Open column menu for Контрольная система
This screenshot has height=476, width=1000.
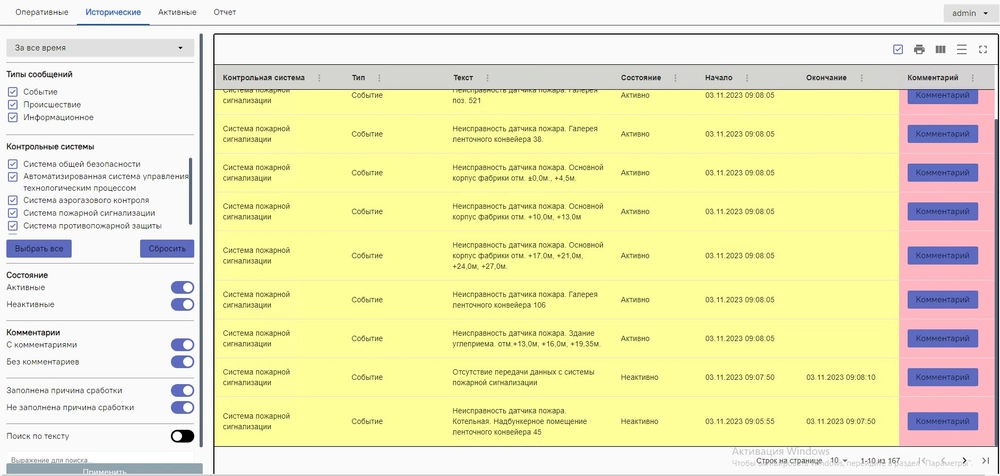pos(319,78)
